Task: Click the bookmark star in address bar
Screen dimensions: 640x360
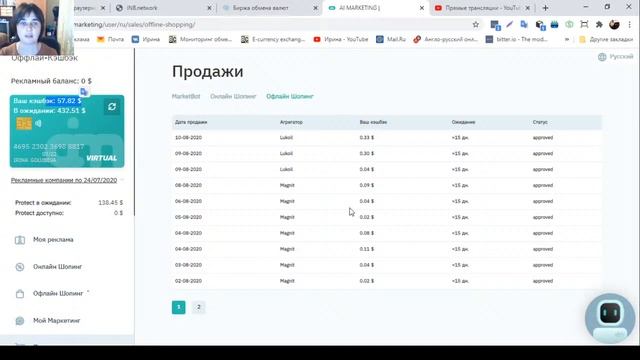Action: pos(476,24)
